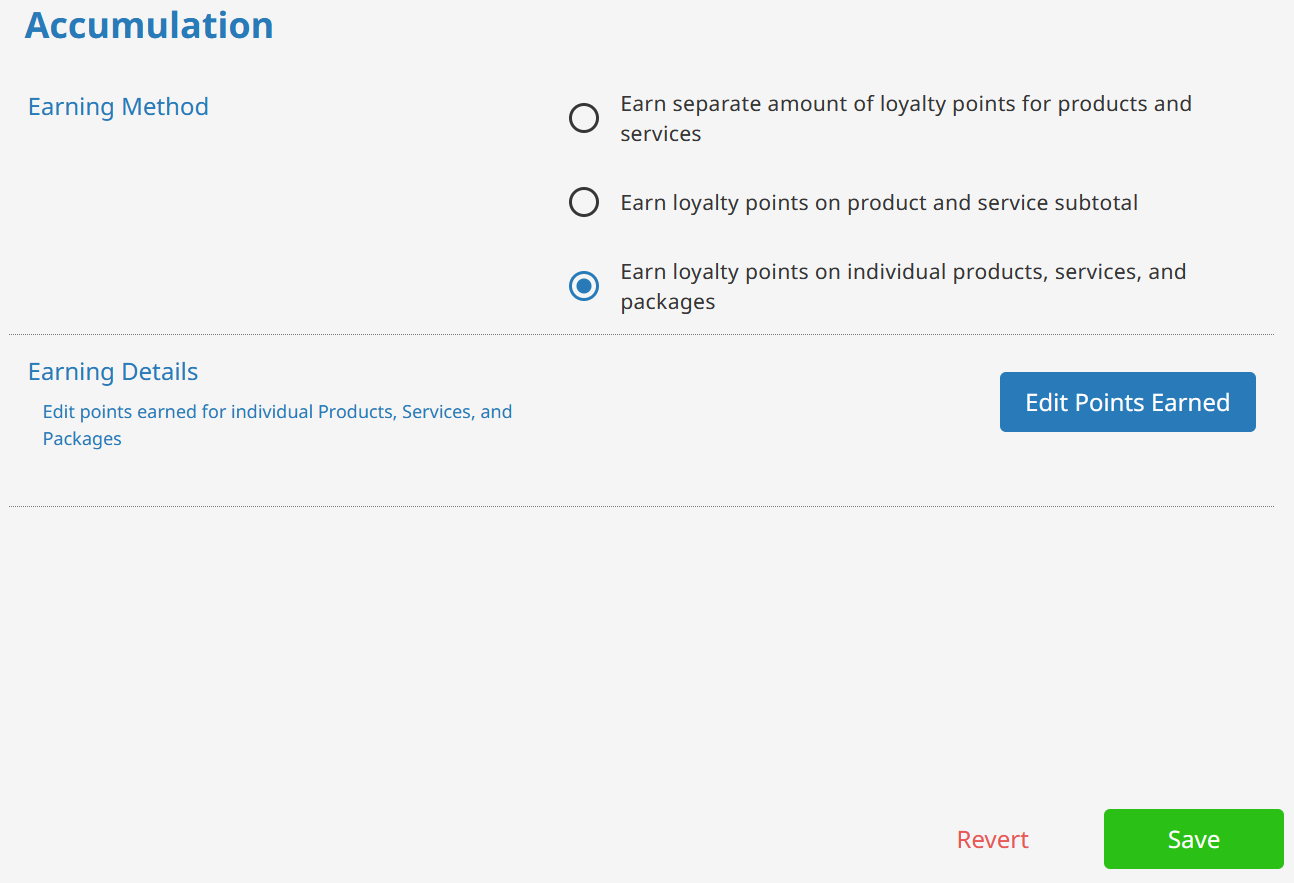Click the word 'services' under the first earning option
The width and height of the screenshot is (1294, 883).
click(660, 134)
